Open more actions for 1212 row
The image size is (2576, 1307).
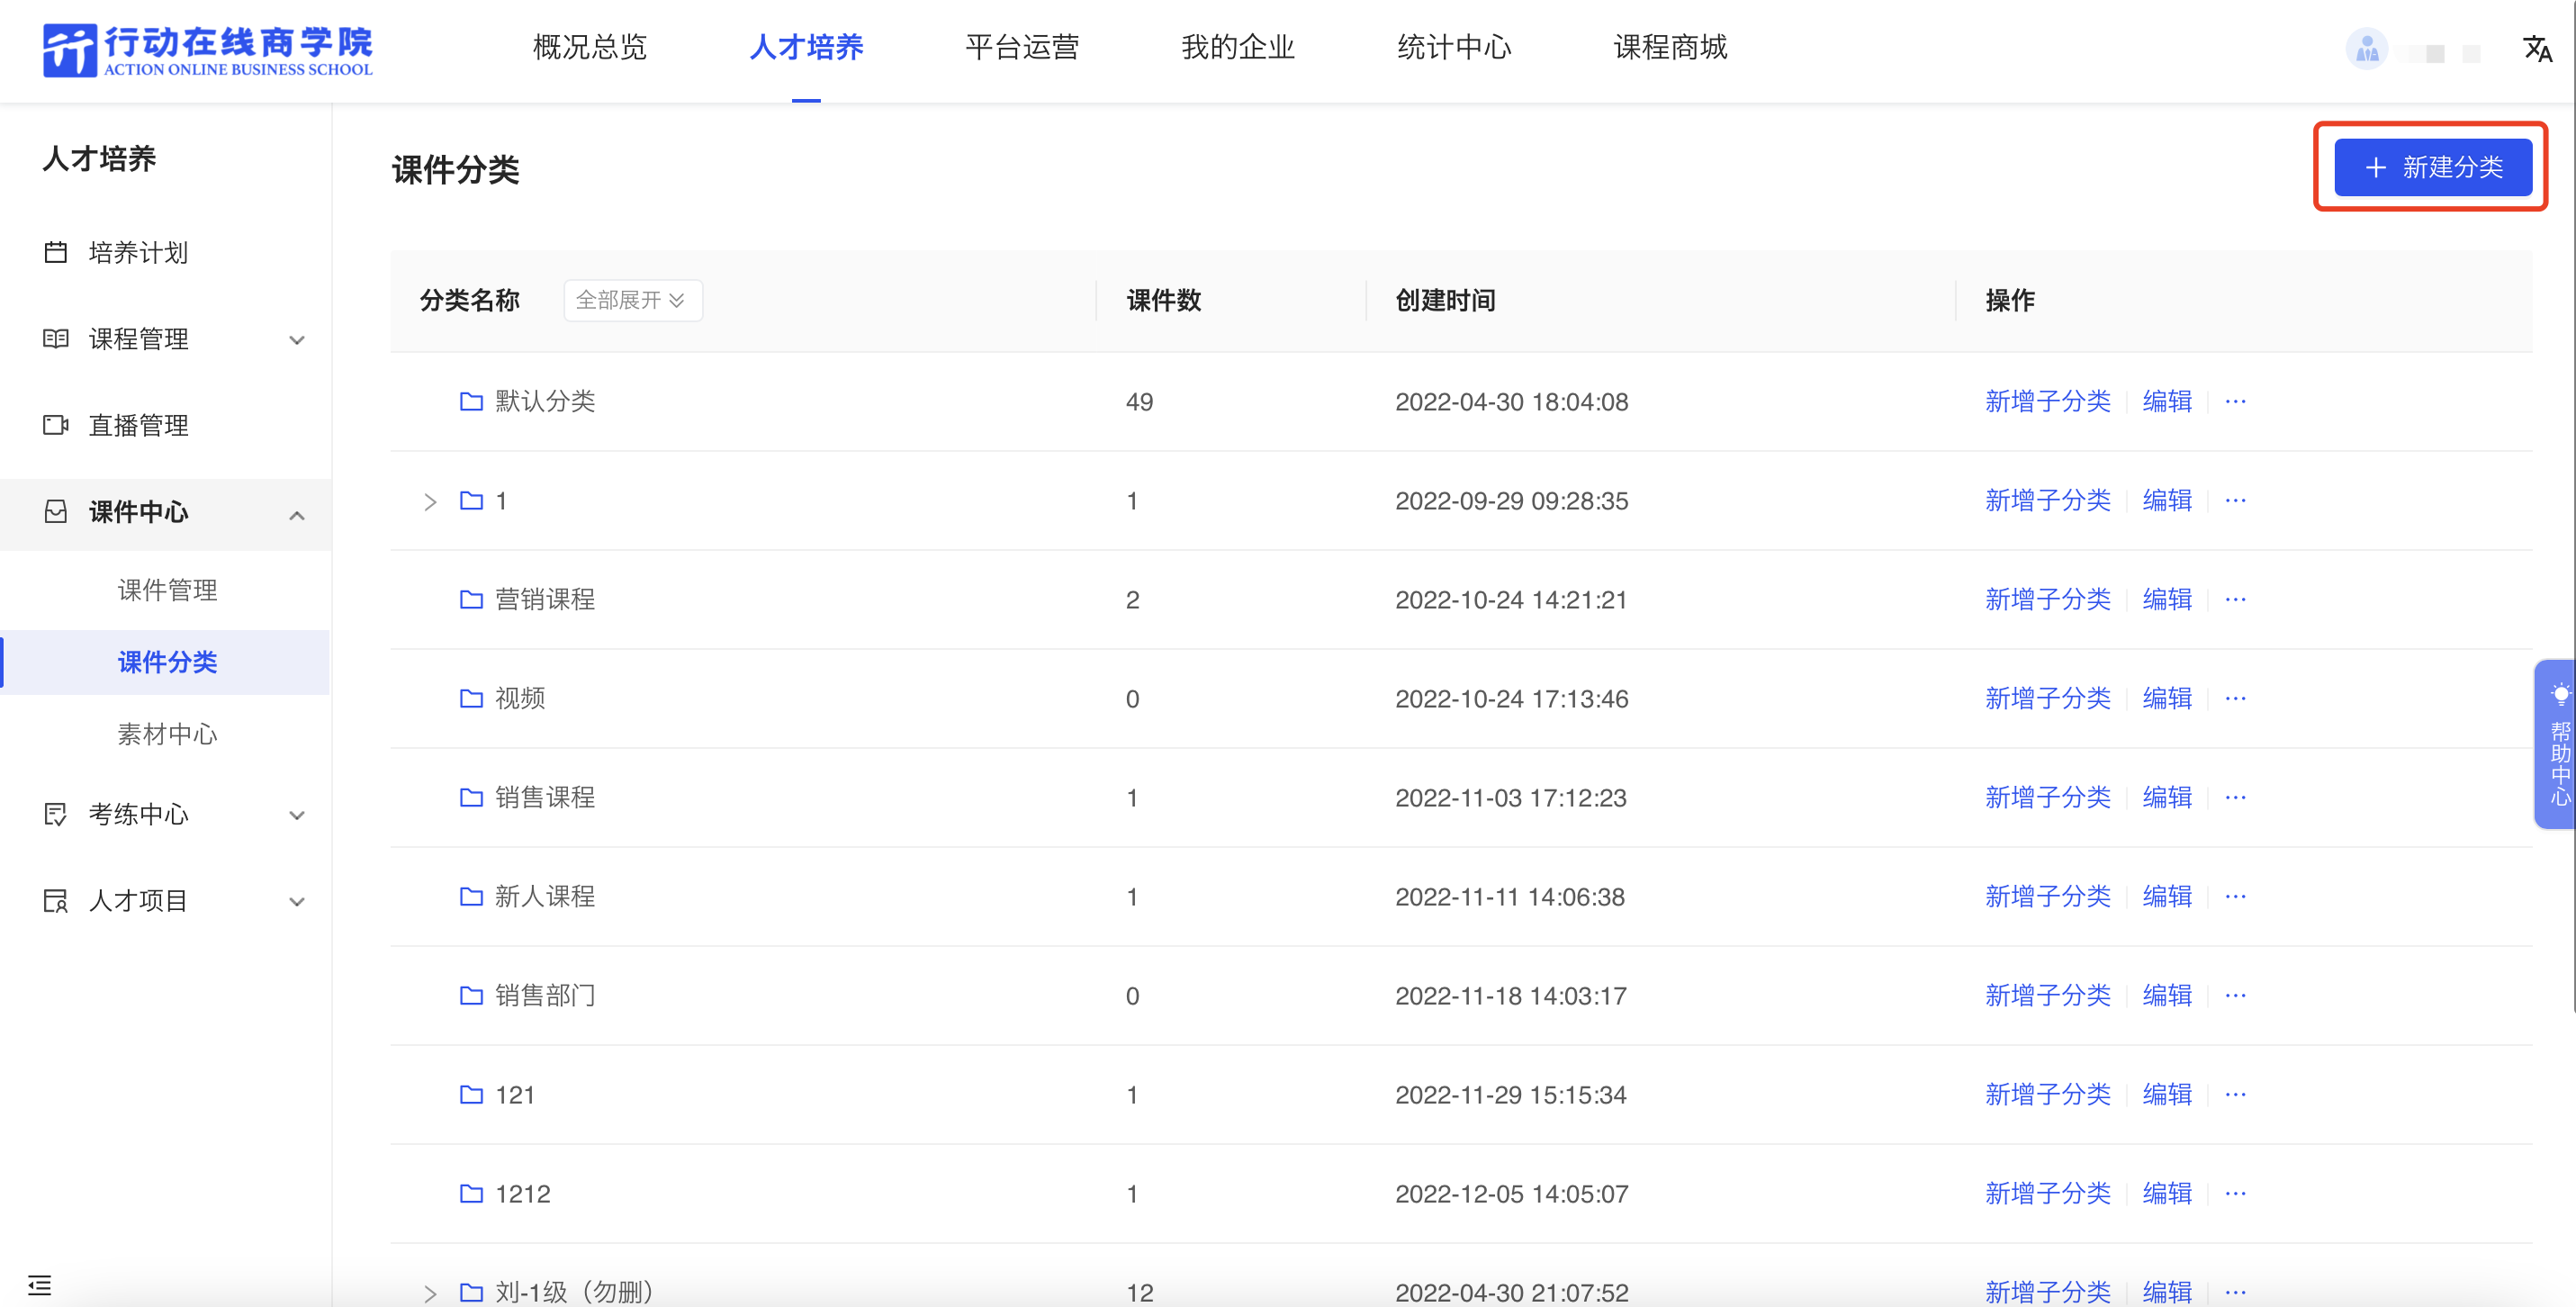[x=2235, y=1193]
